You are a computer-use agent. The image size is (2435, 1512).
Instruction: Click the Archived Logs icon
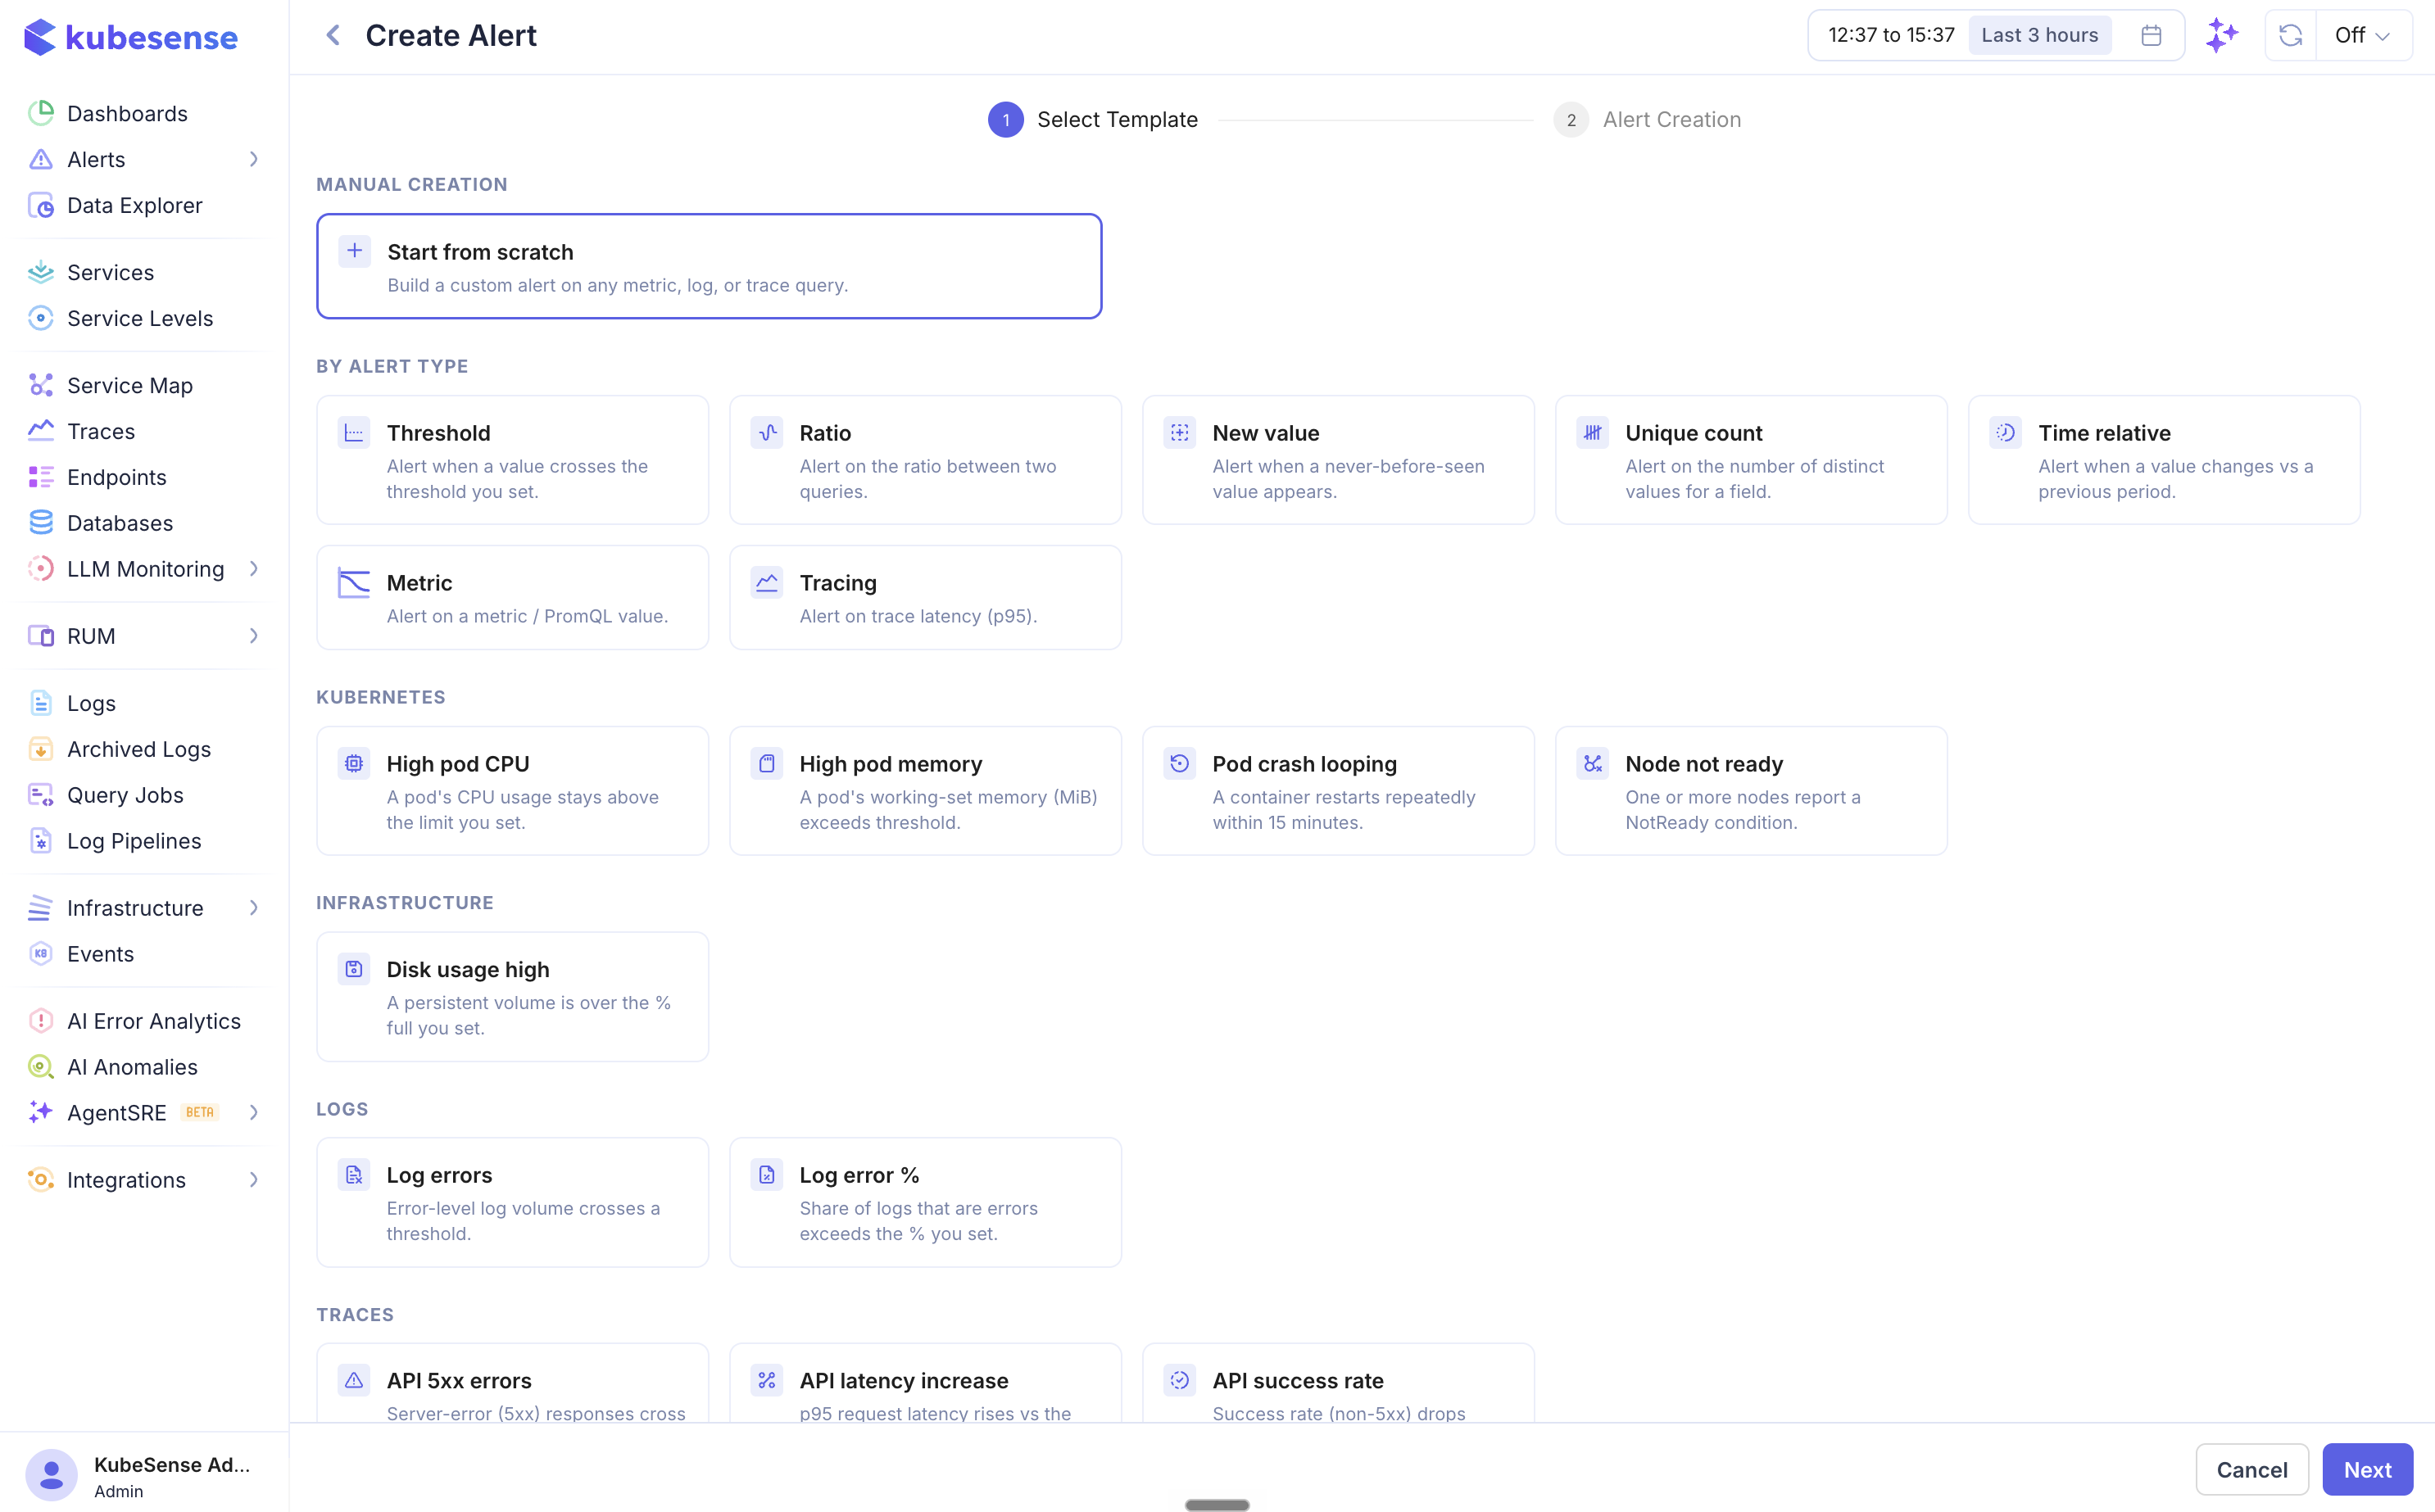(41, 749)
